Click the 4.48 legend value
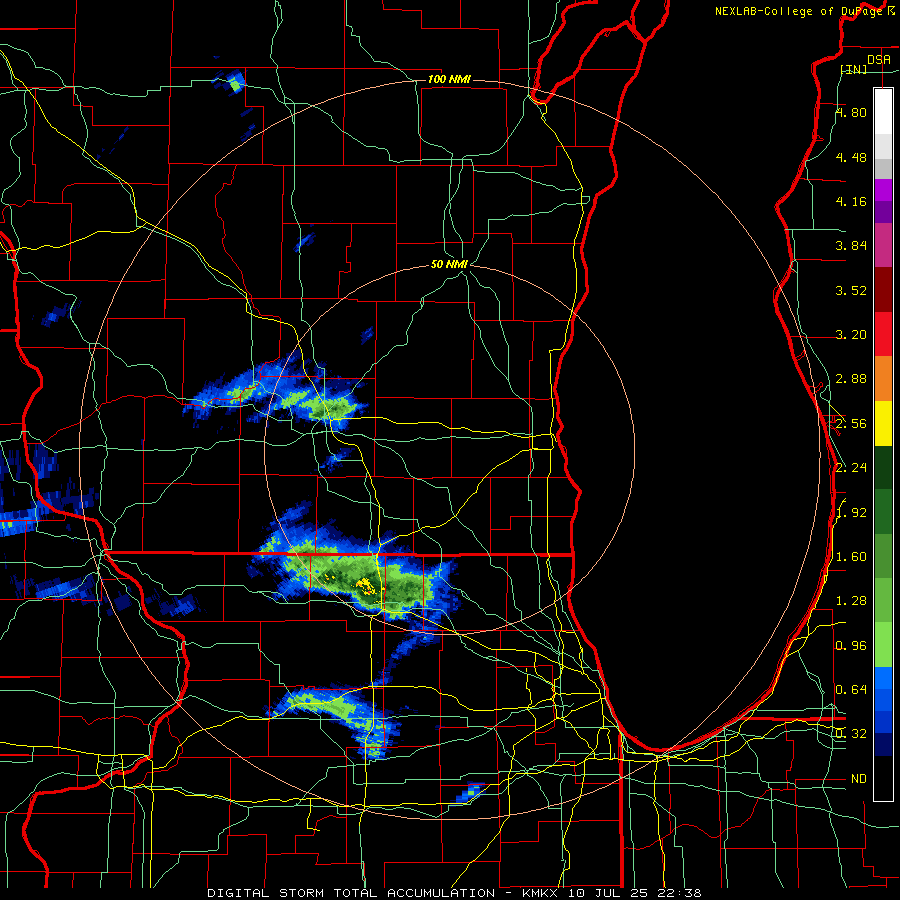The image size is (900, 900). click(851, 157)
